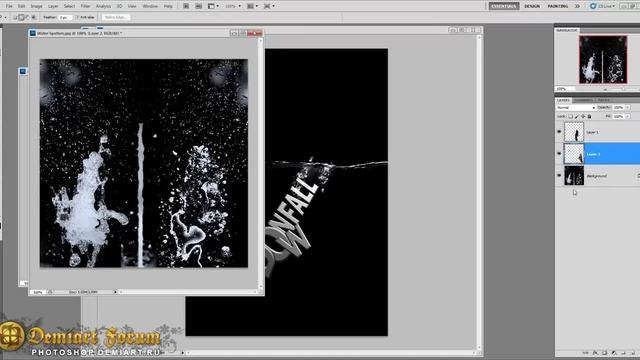640x360 pixels.
Task: Switch to the Essentials workspace
Action: [x=504, y=6]
